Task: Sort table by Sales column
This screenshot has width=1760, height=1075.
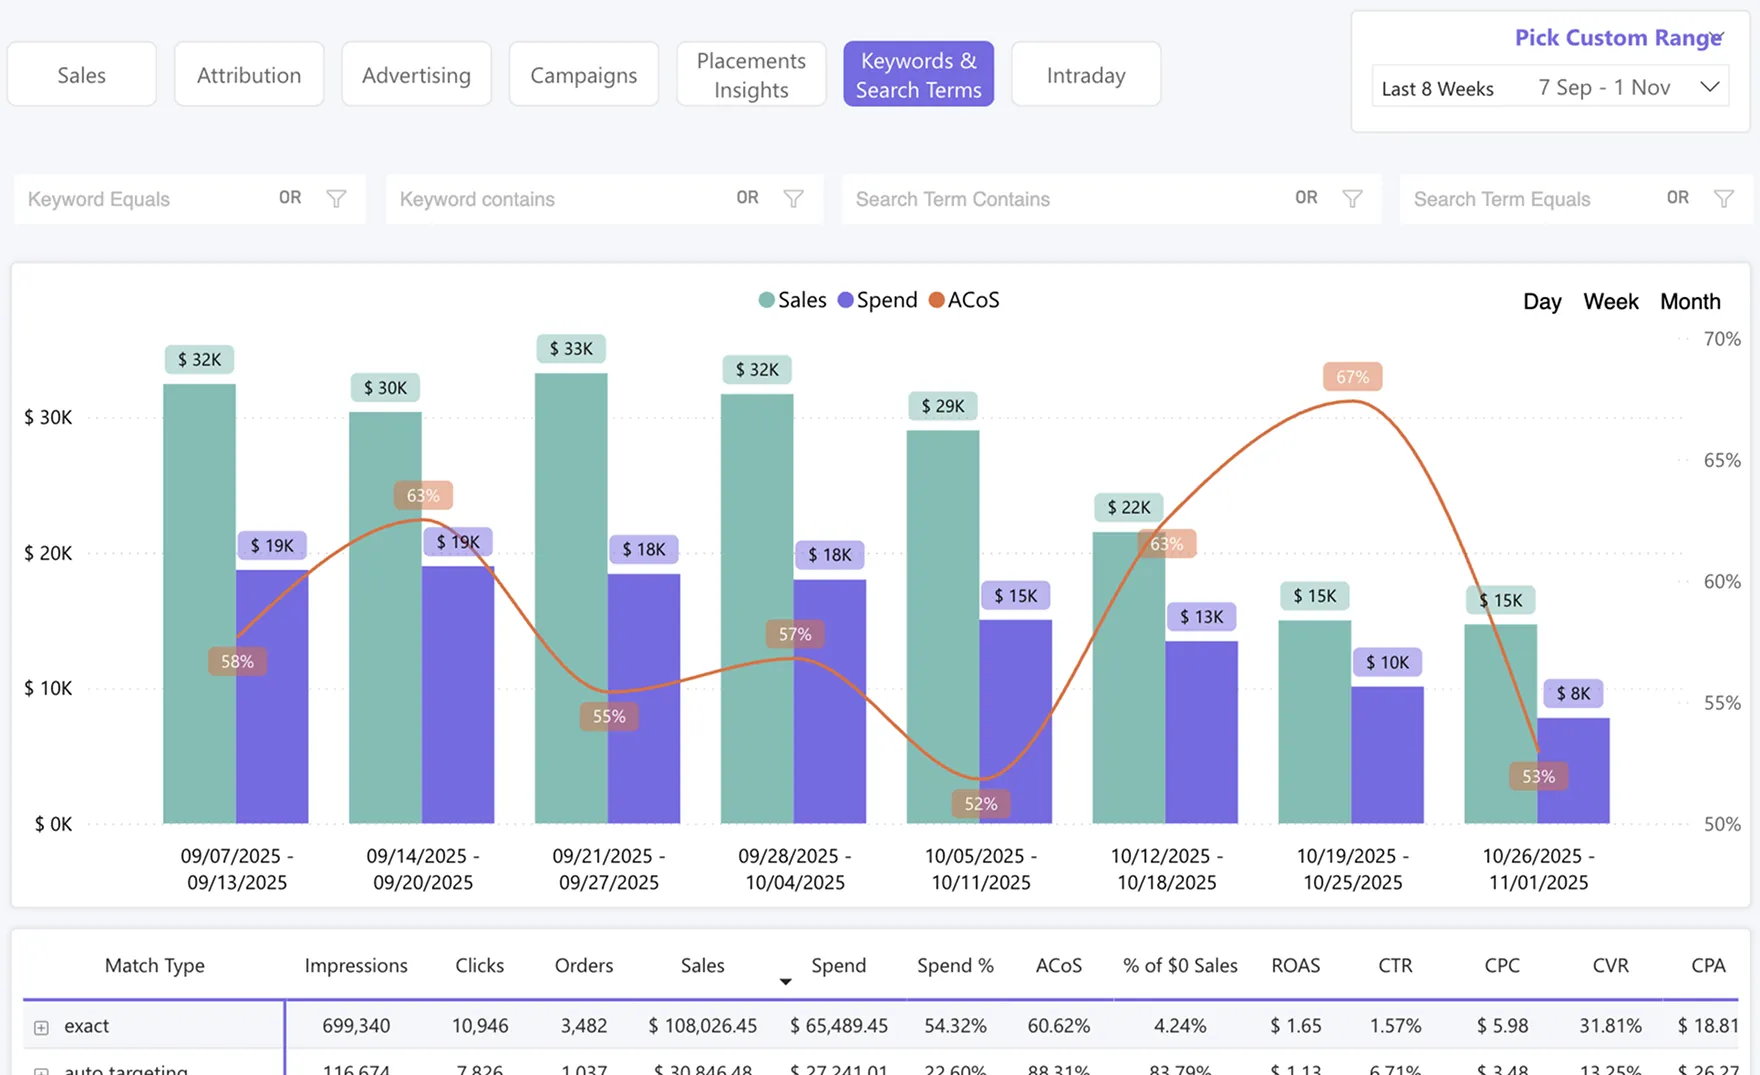Action: click(x=702, y=966)
